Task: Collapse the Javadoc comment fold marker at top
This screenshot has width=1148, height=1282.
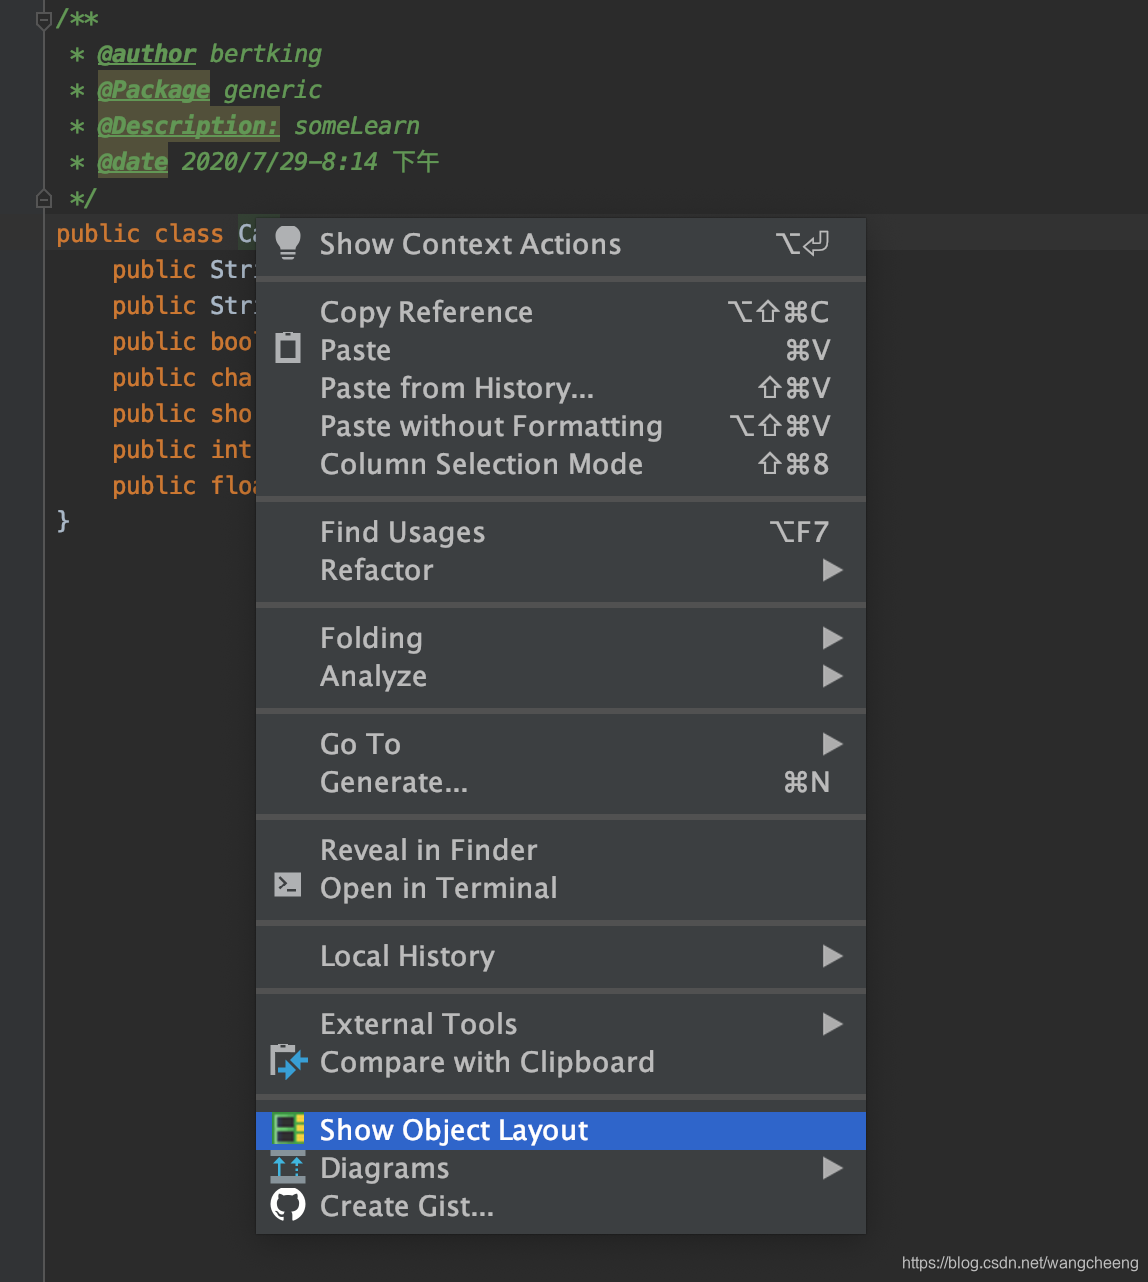Action: click(43, 19)
